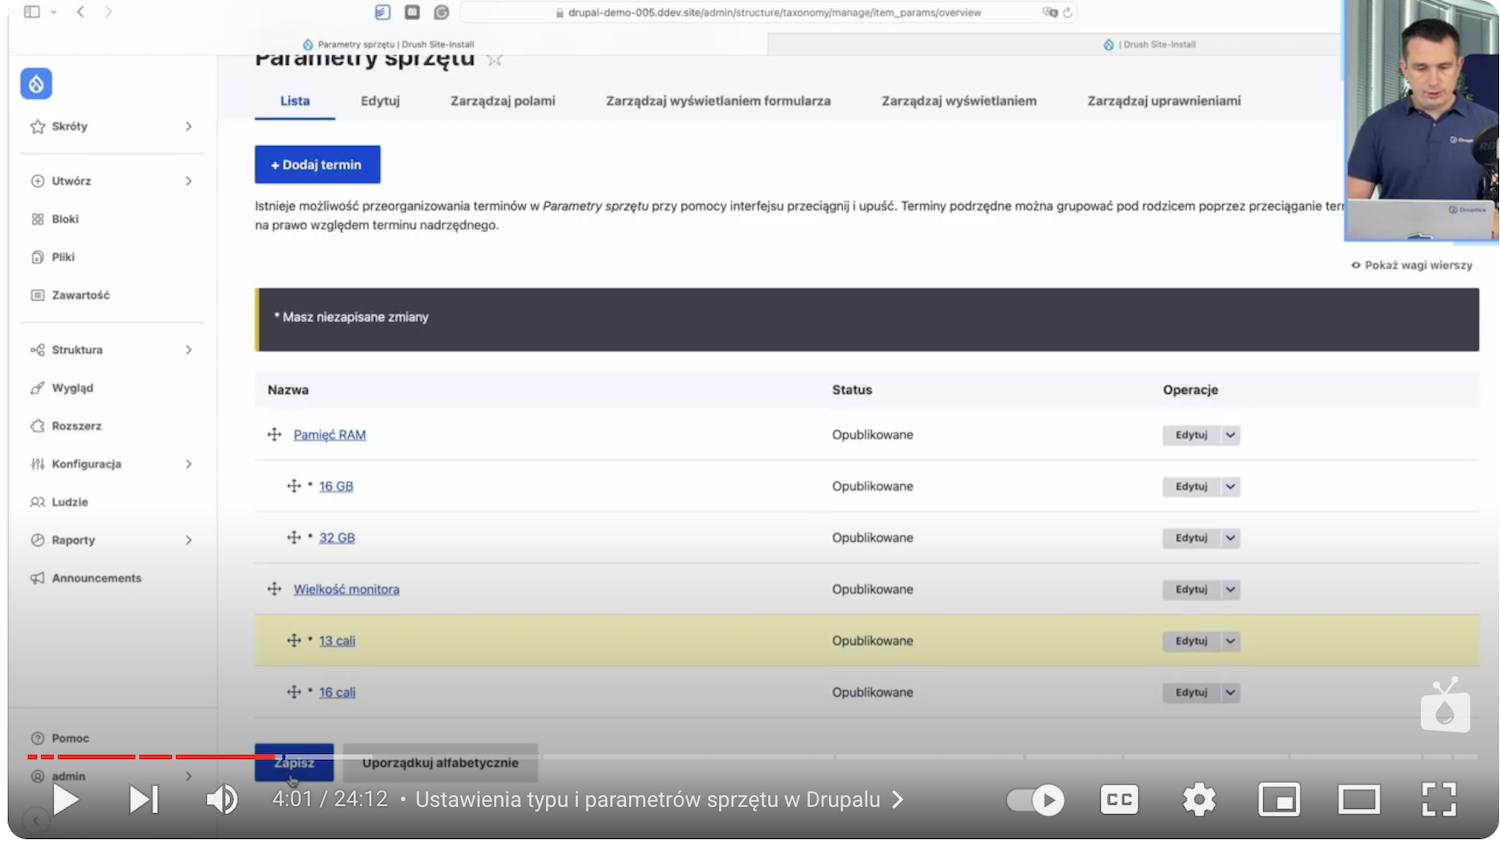Open Zarządzaj wyświetlaniem formularza tab
Screen dimensions: 1500x841
(x=718, y=101)
